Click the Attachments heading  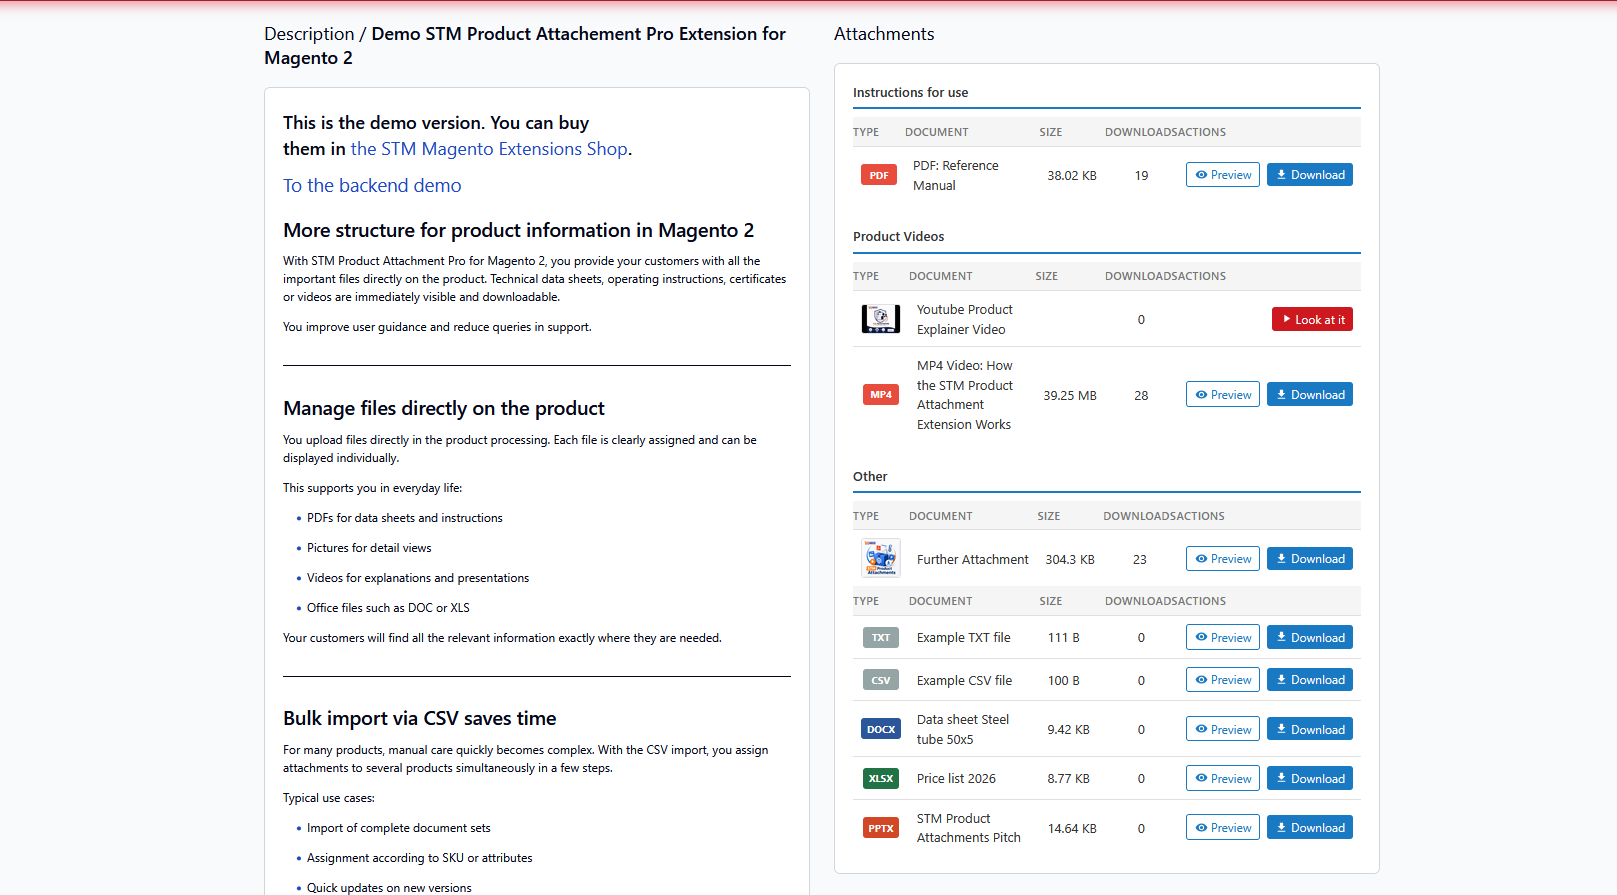pyautogui.click(x=884, y=34)
